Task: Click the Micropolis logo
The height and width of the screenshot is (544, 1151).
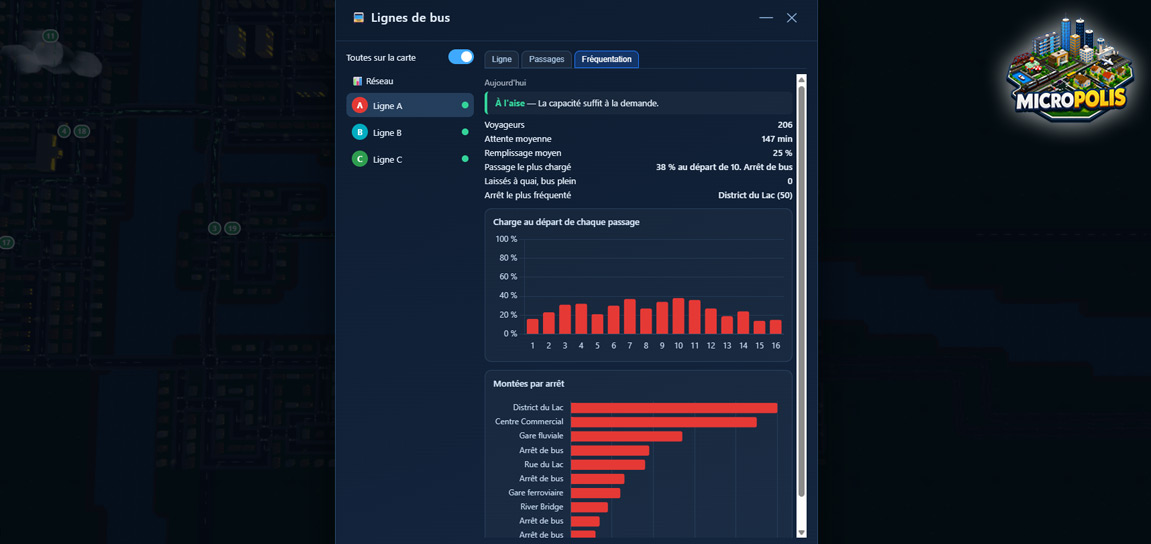Action: point(1070,69)
